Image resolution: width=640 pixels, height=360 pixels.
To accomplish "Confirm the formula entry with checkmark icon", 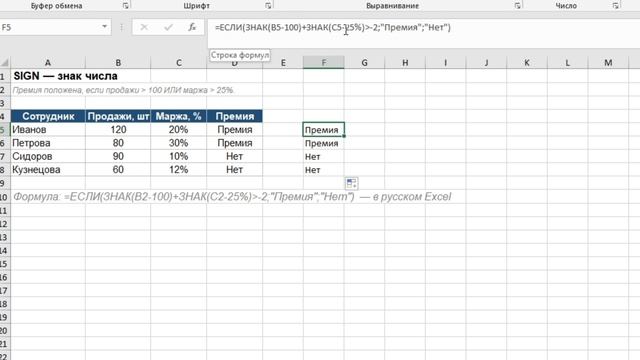I will tap(168, 27).
